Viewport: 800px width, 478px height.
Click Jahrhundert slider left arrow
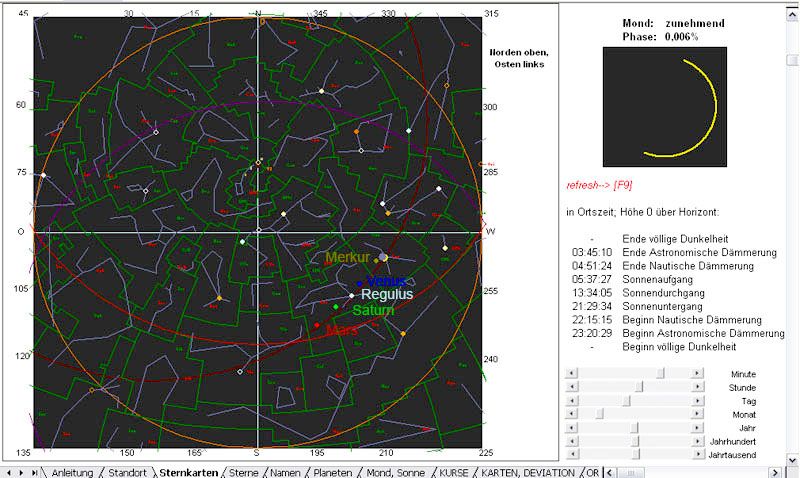(x=571, y=441)
